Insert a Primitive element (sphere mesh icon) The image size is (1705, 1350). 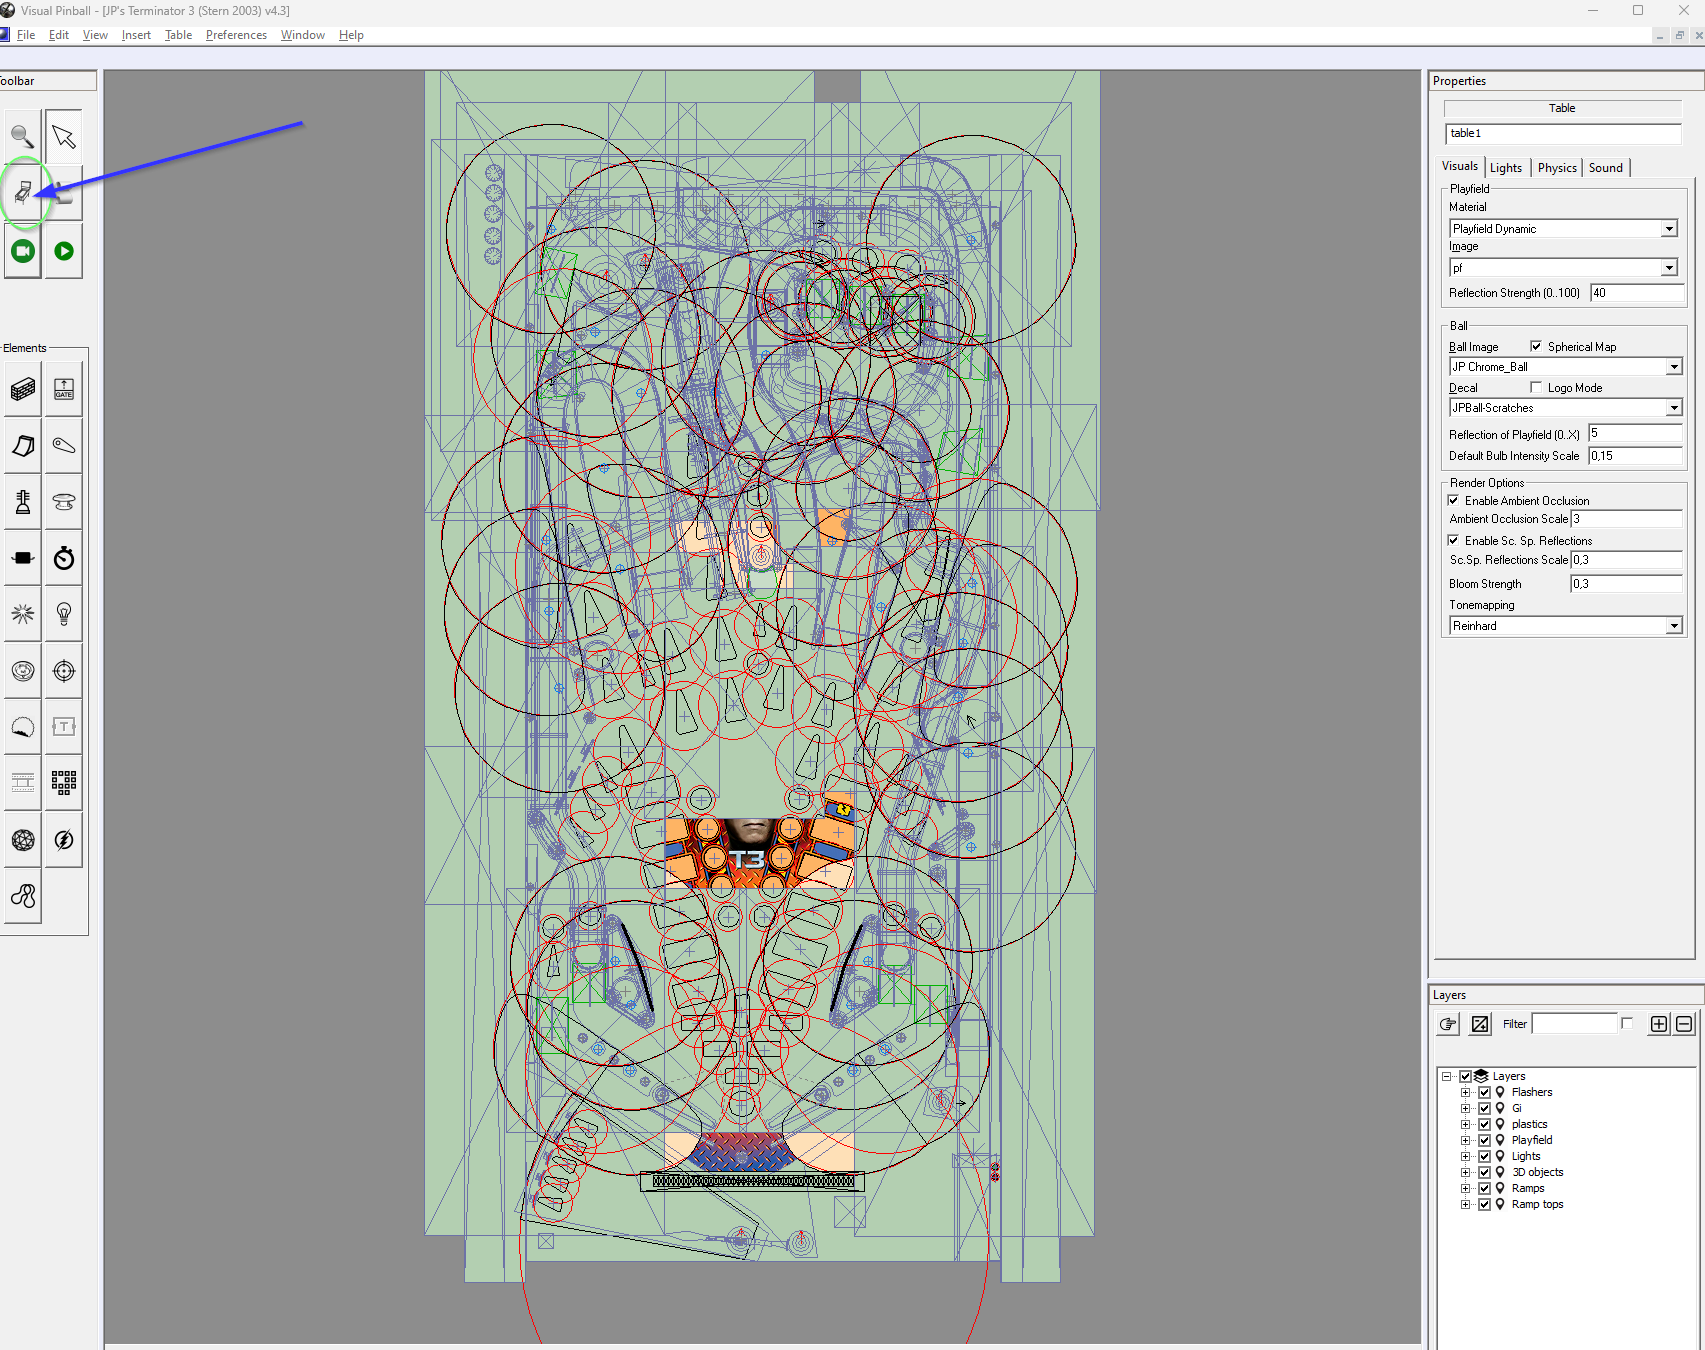23,840
